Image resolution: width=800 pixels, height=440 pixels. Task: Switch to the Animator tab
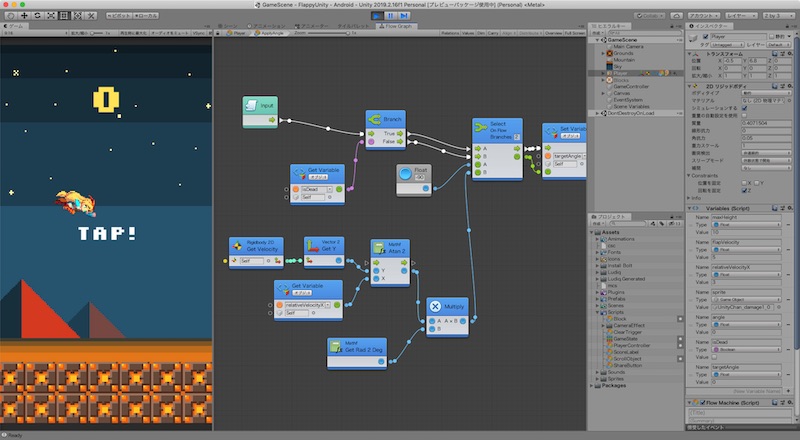(311, 26)
